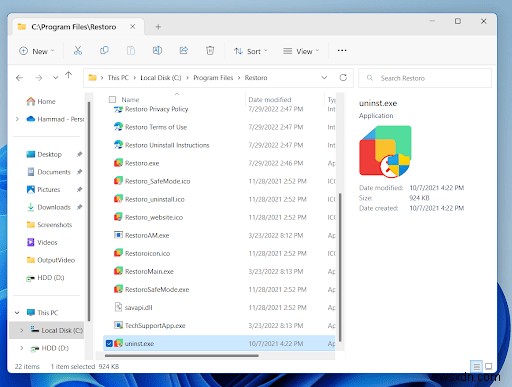Select Restoro Uninstall Instructions file
512x387 pixels.
click(167, 145)
